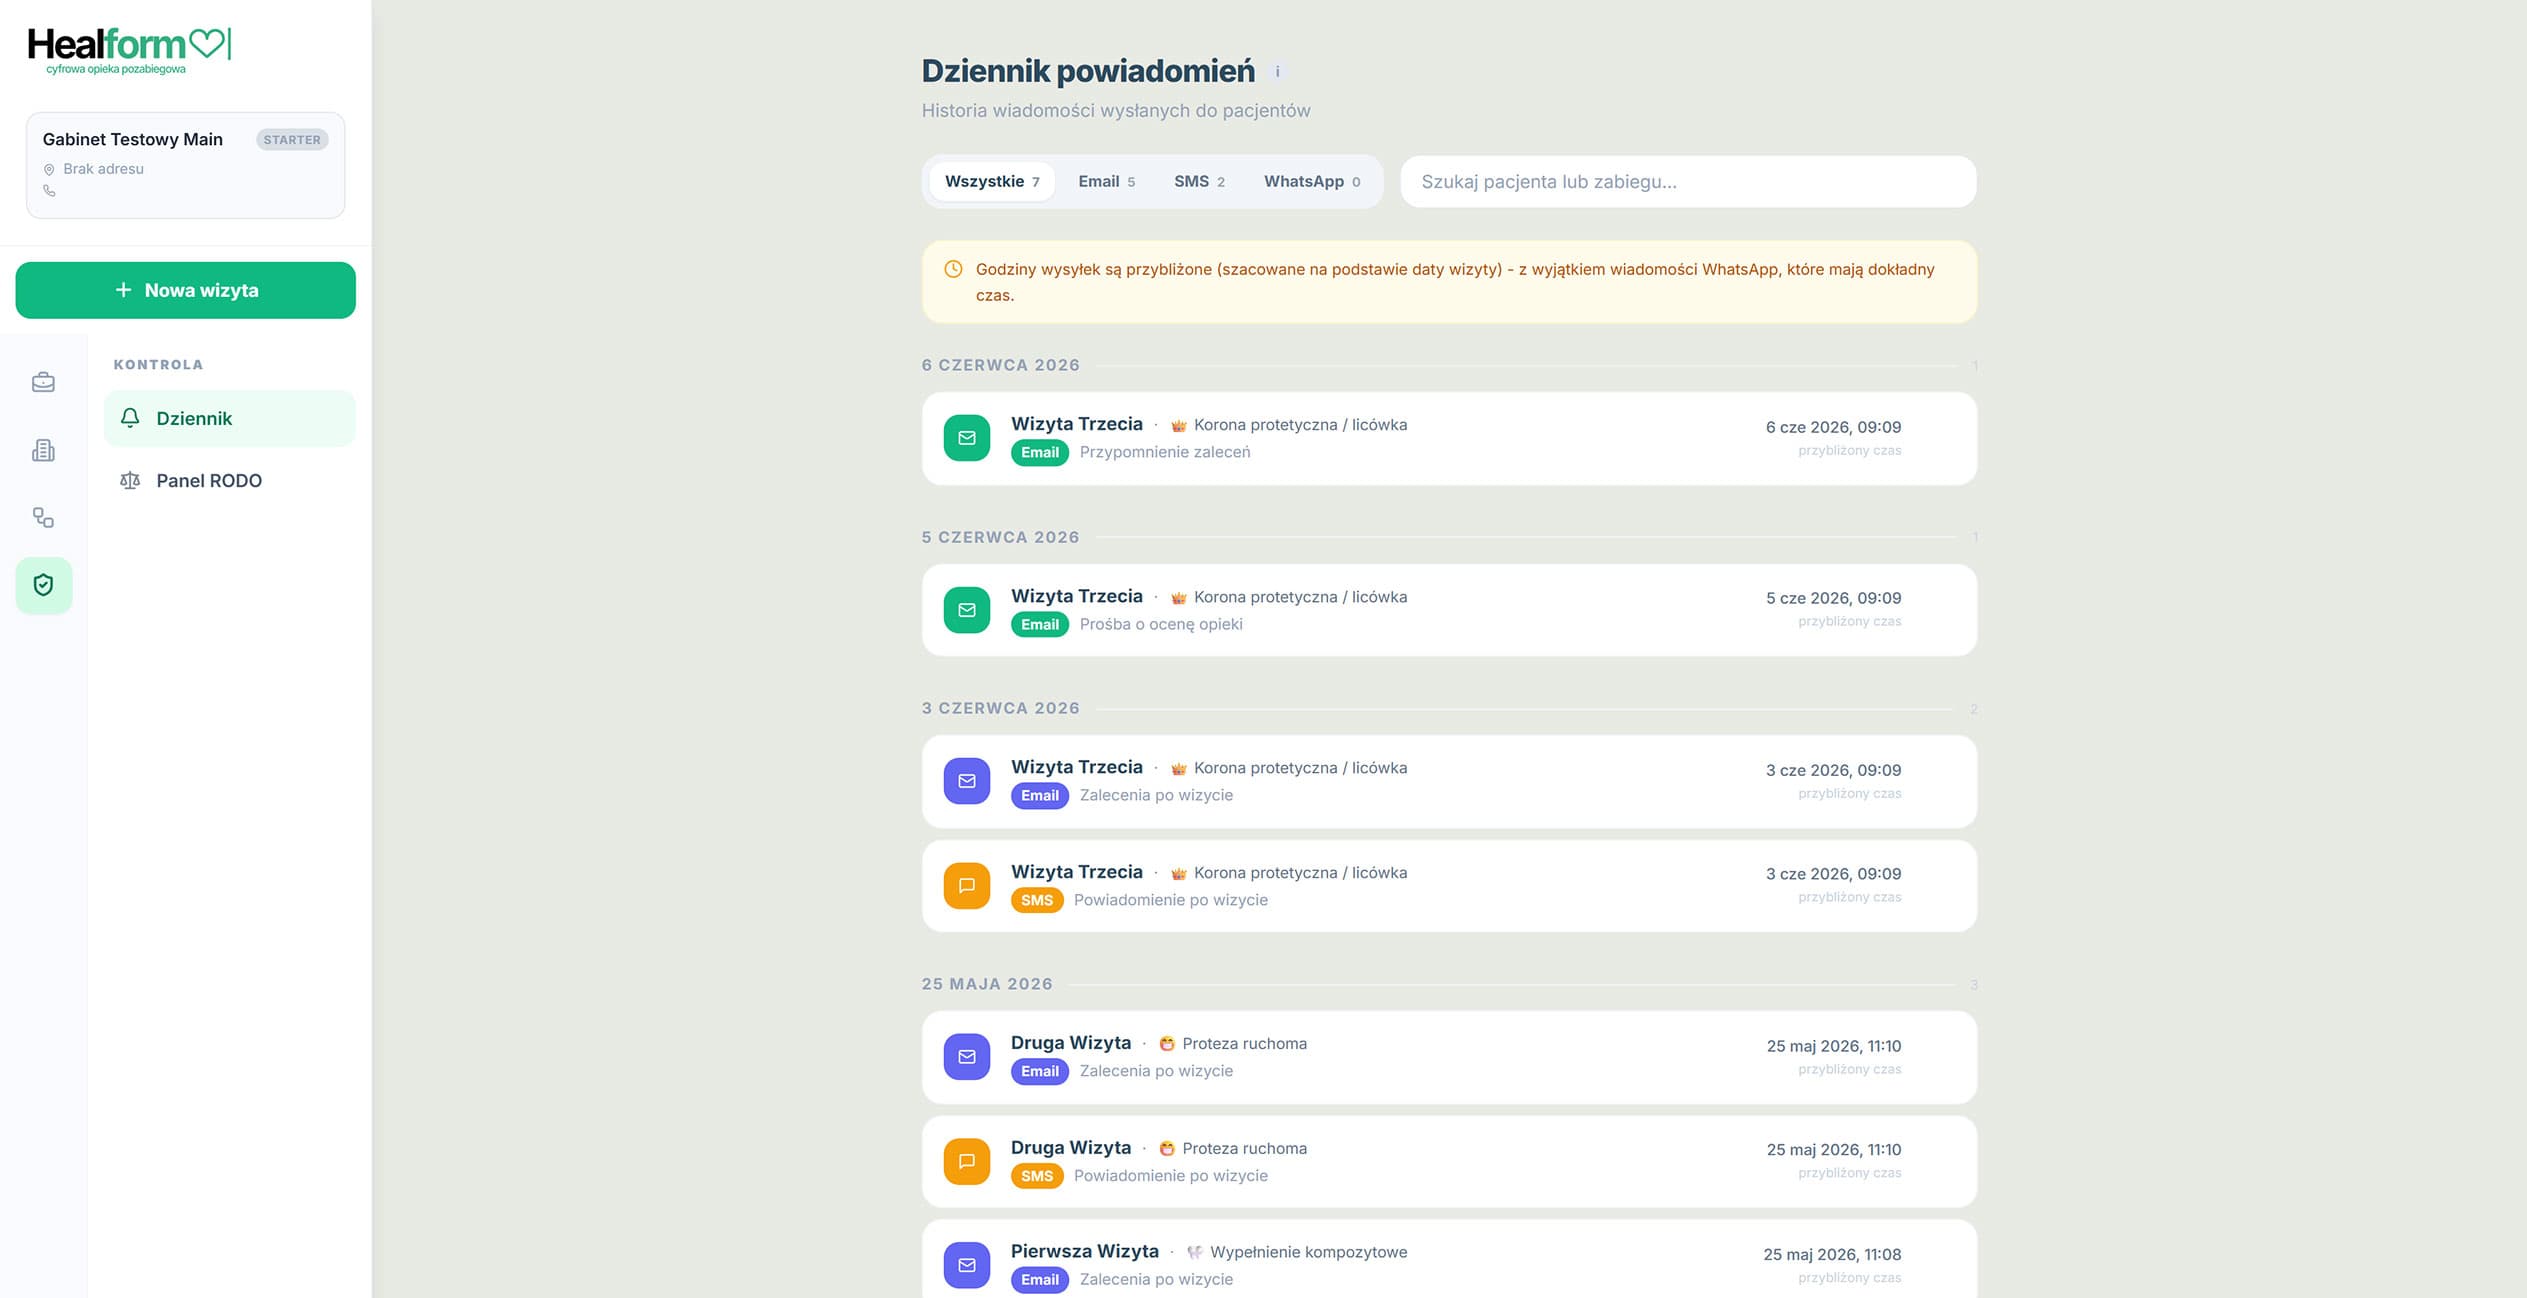This screenshot has height=1298, width=2527.
Task: Click the green envelope icon on the 6 cze entry
Action: (x=966, y=438)
